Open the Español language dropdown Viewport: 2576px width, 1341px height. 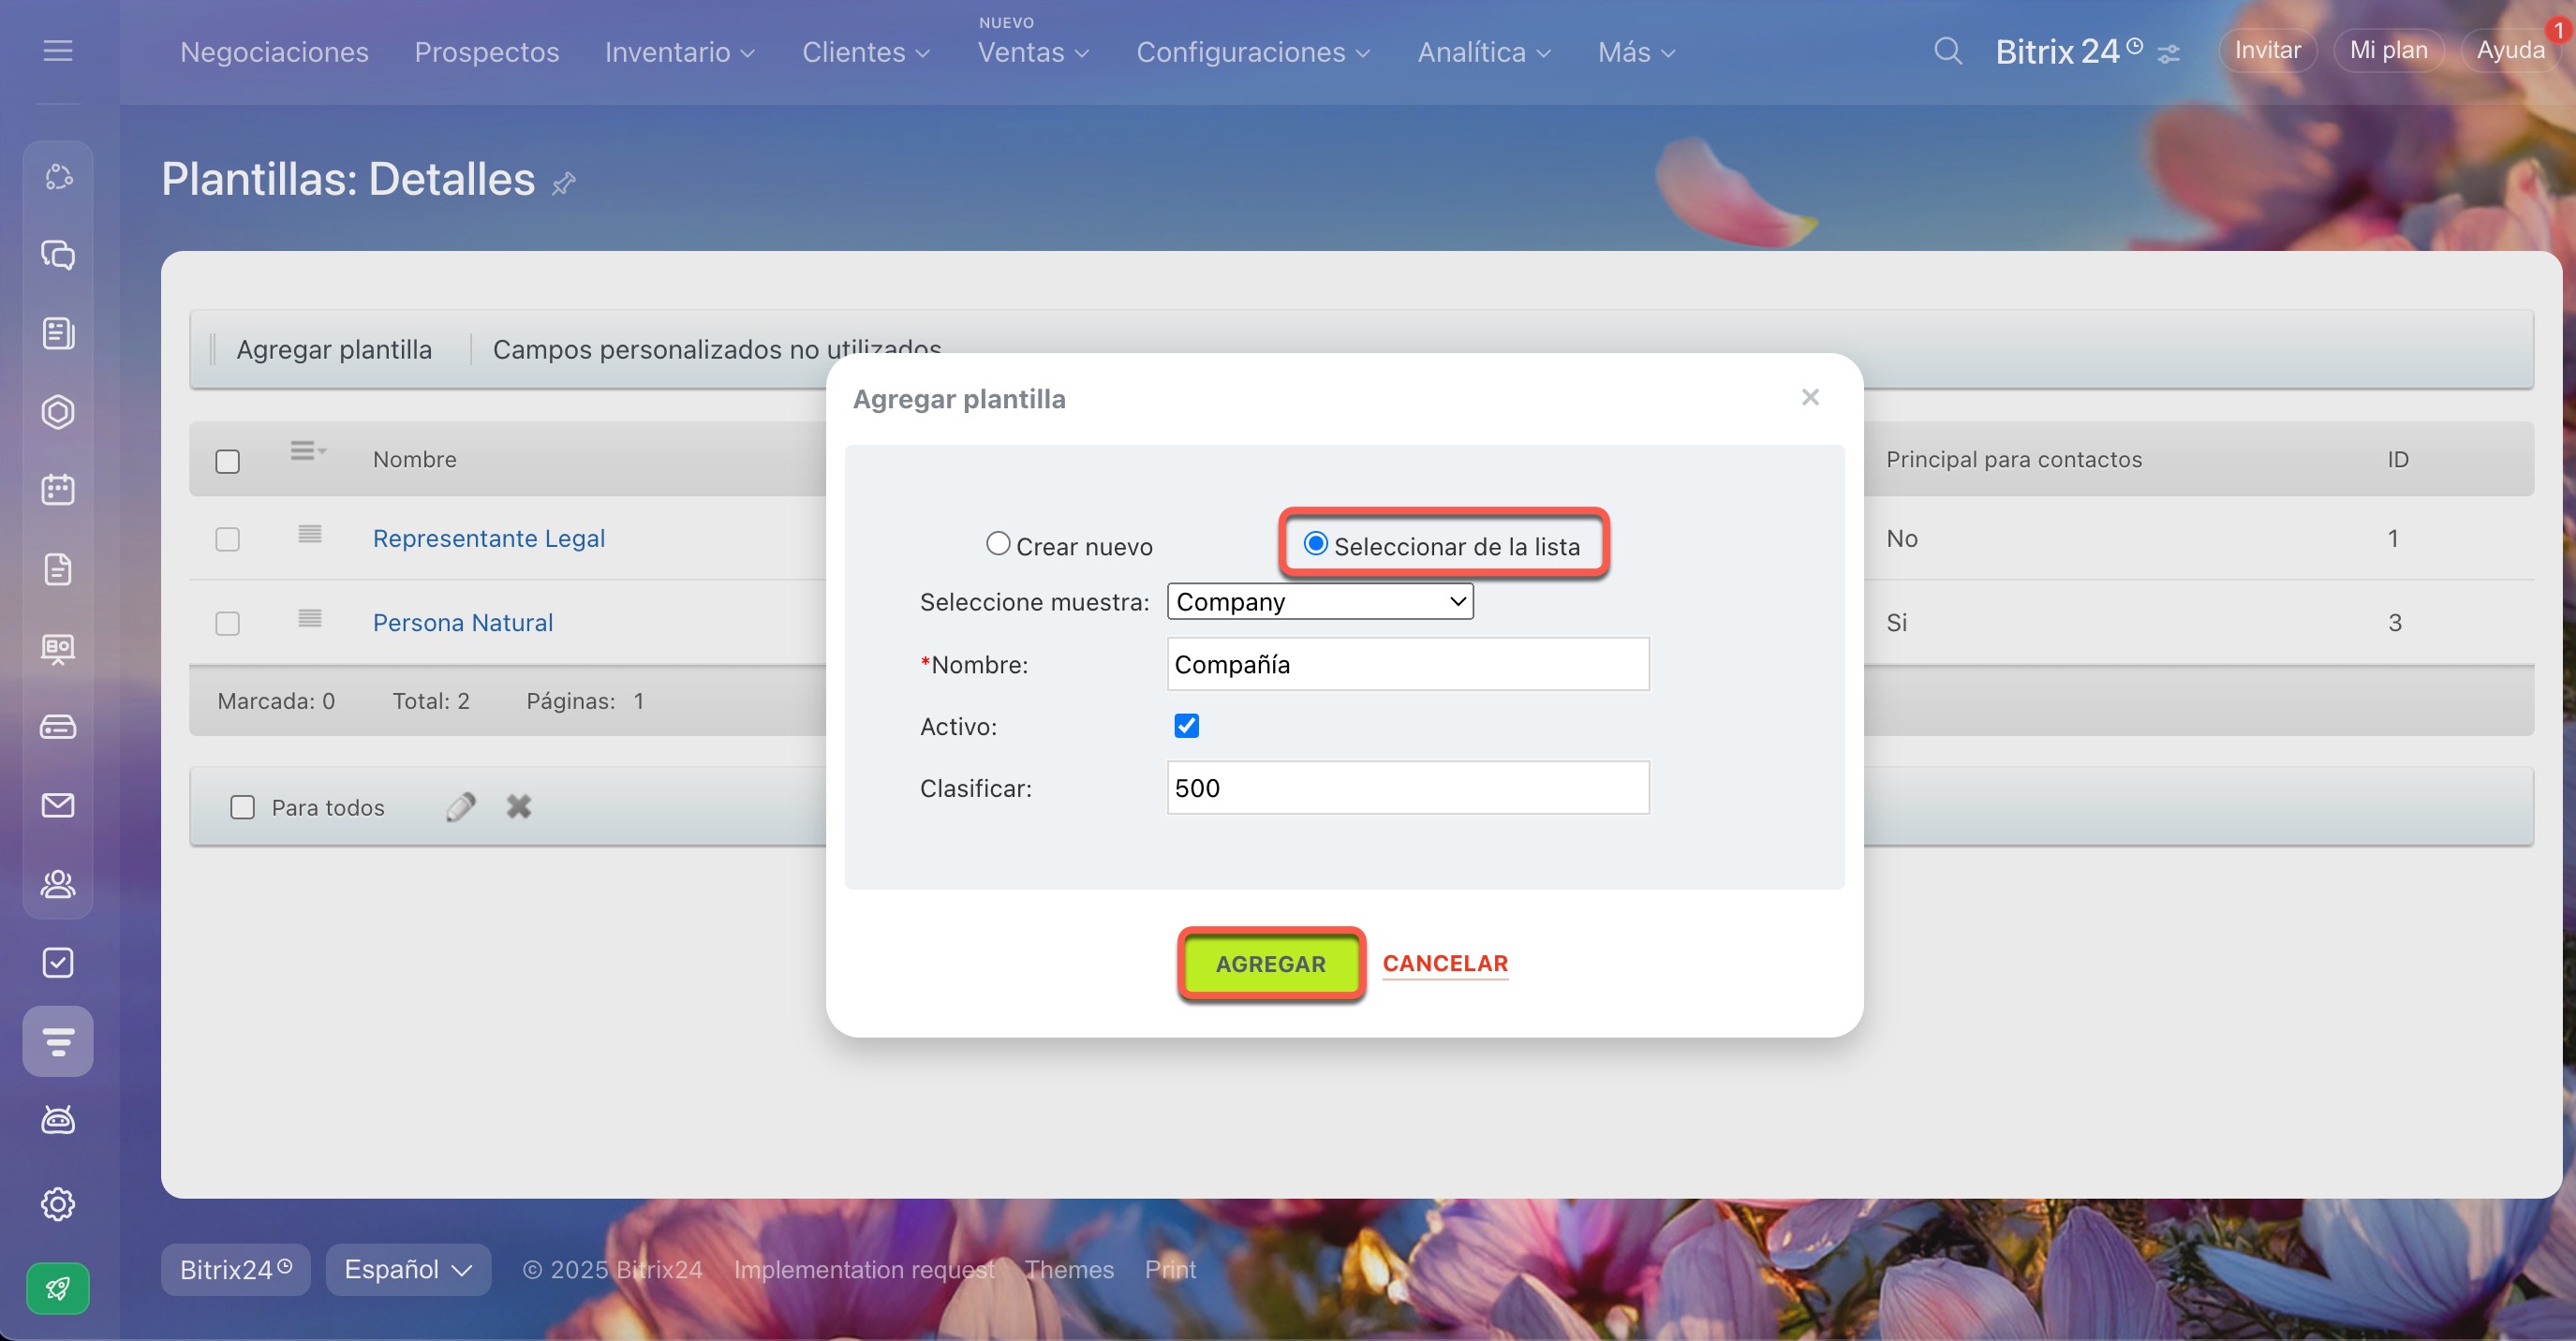click(408, 1269)
